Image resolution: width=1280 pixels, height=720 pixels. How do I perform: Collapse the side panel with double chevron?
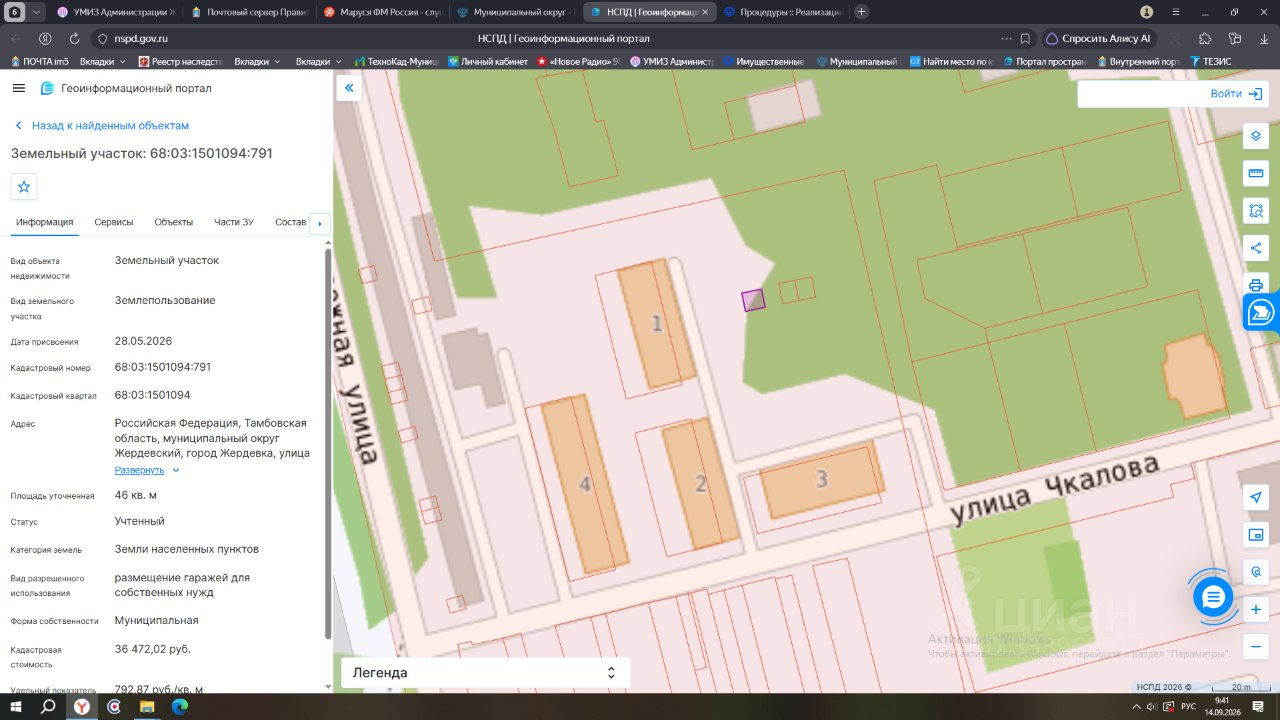[x=349, y=88]
